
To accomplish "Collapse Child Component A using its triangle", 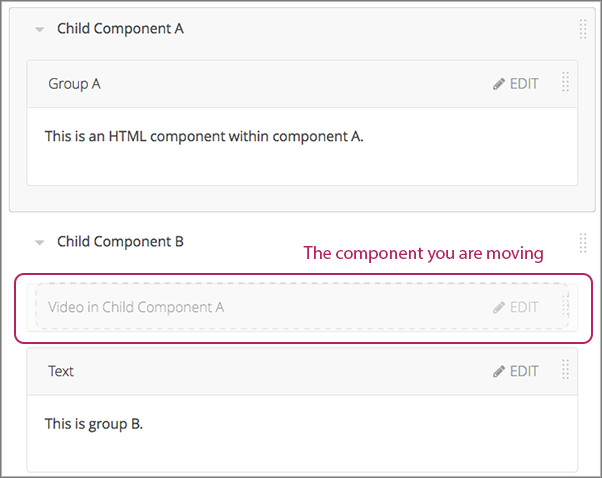I will (x=39, y=30).
